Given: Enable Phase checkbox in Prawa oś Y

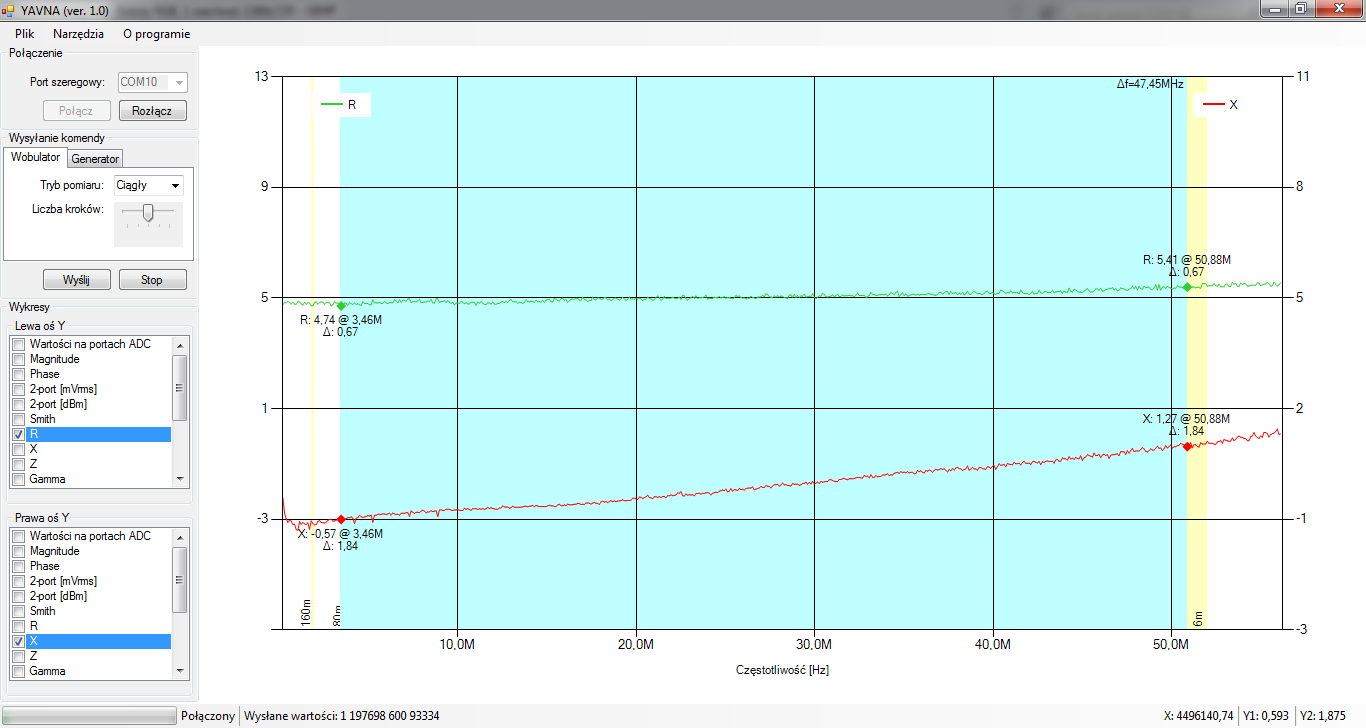Looking at the screenshot, I should click(18, 566).
